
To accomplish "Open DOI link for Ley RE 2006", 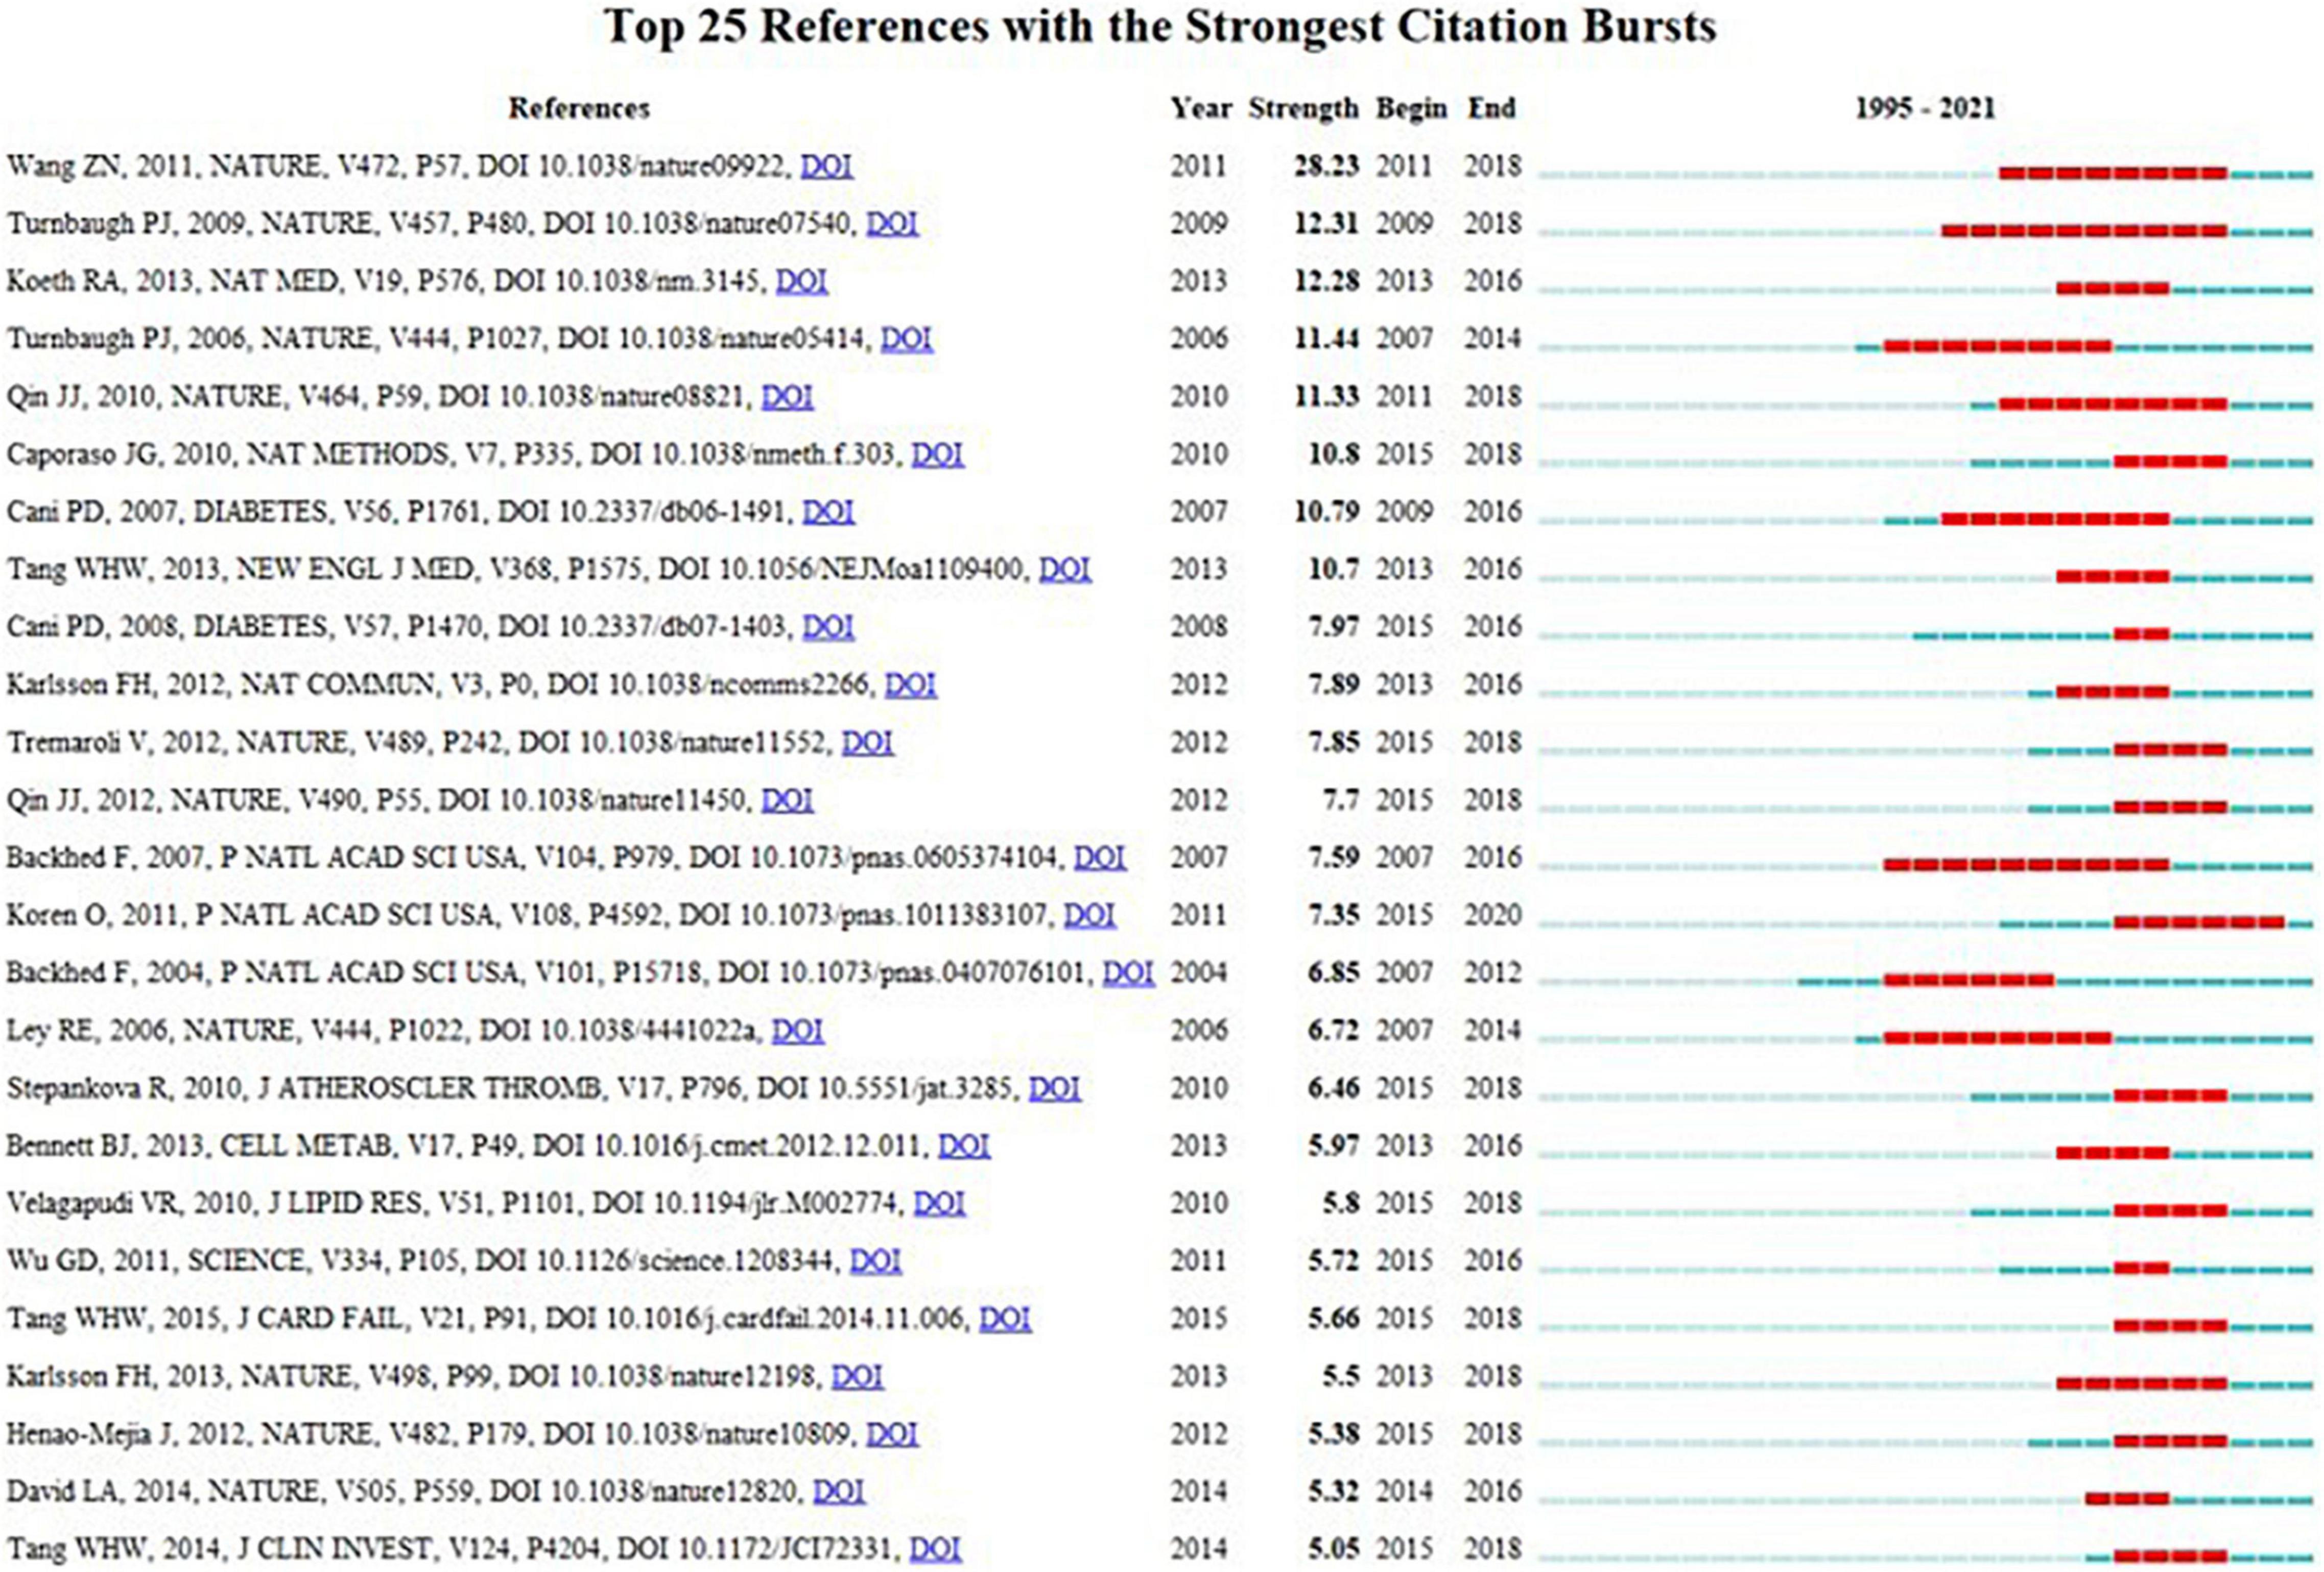I will (x=798, y=1030).
